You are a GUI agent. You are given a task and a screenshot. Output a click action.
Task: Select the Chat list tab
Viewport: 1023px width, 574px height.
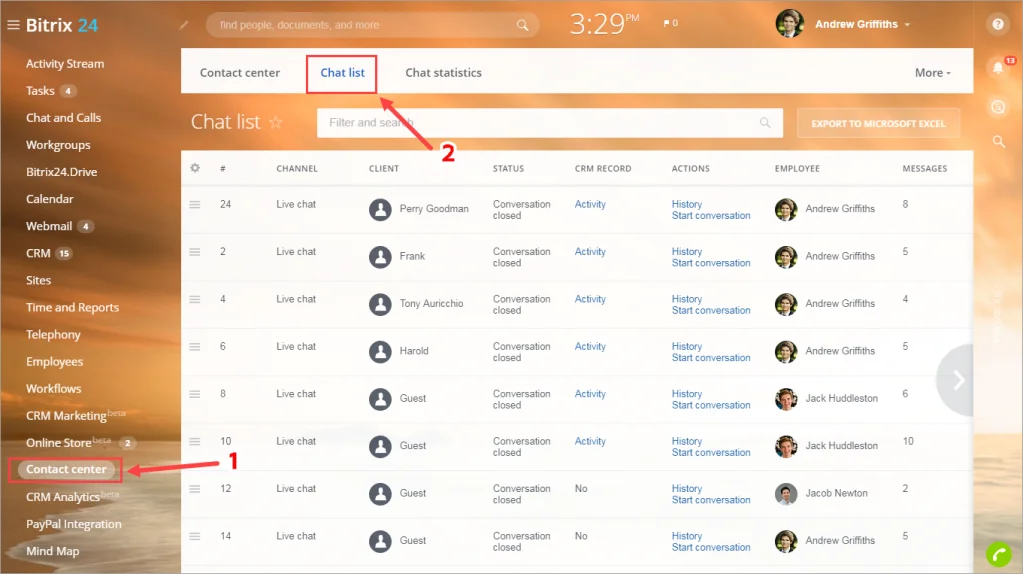coord(342,73)
